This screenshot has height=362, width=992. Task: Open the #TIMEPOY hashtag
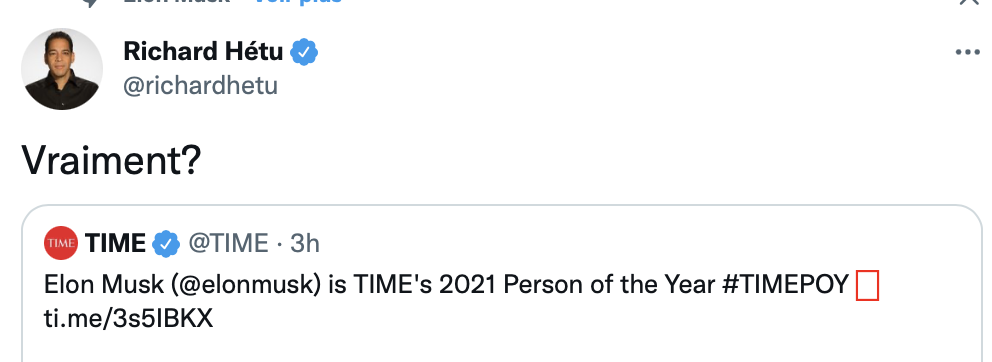pyautogui.click(x=785, y=285)
